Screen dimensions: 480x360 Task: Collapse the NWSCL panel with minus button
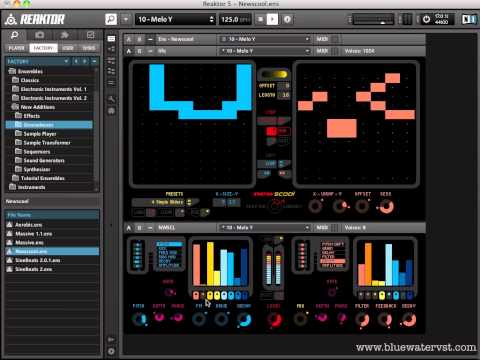(x=150, y=228)
